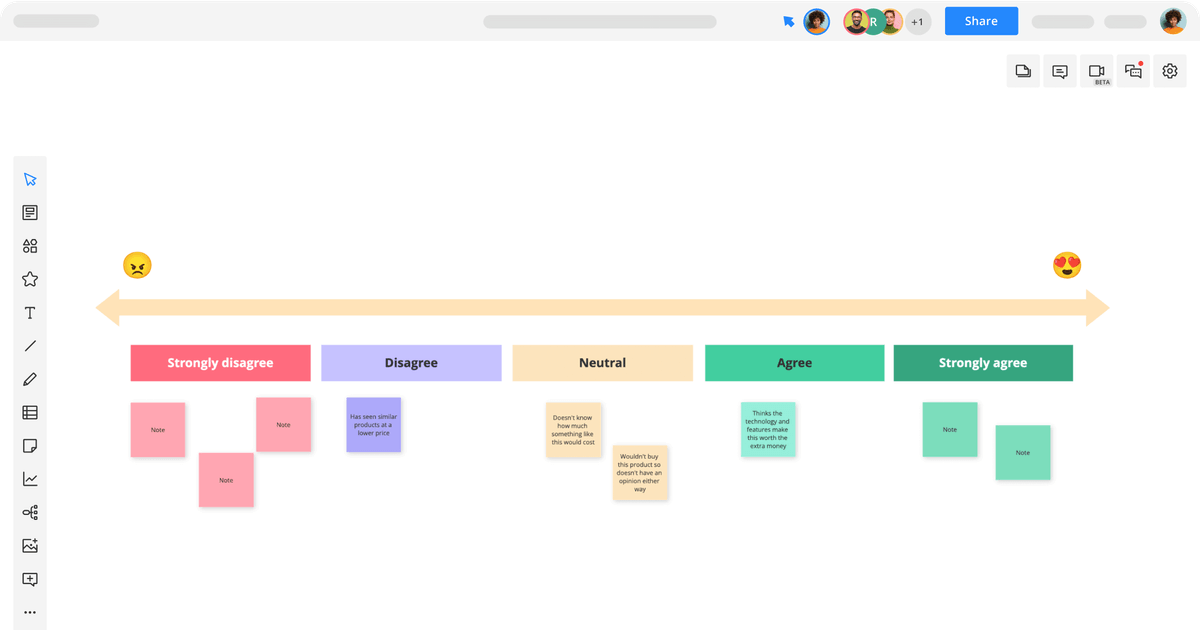Click the Share button
The image size is (1200, 630).
981,21
